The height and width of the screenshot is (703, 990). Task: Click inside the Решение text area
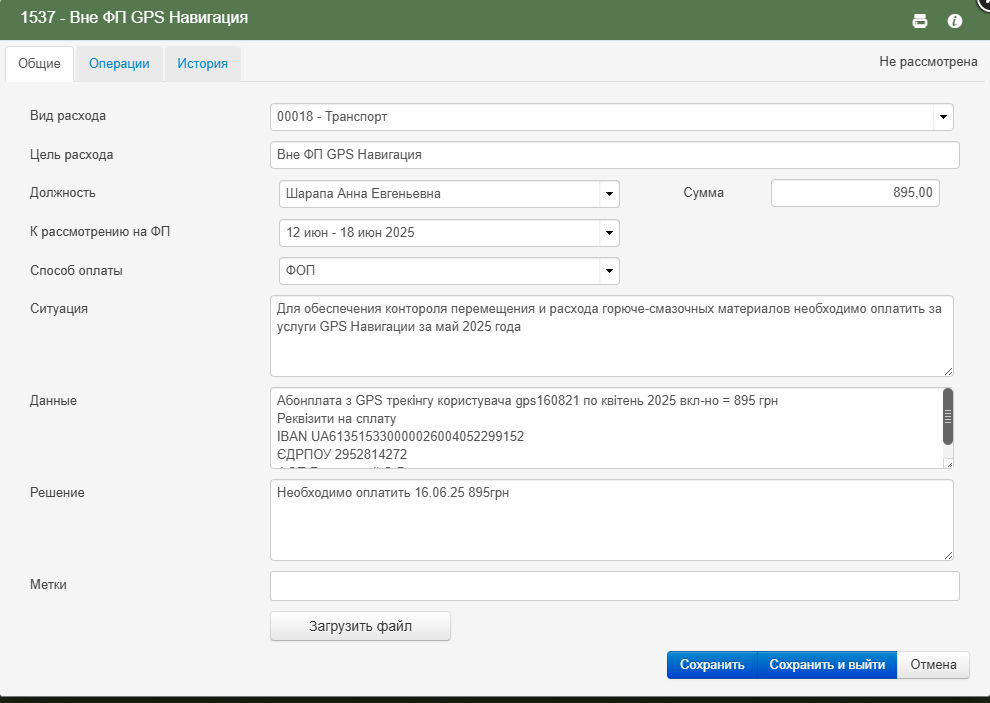click(x=611, y=520)
